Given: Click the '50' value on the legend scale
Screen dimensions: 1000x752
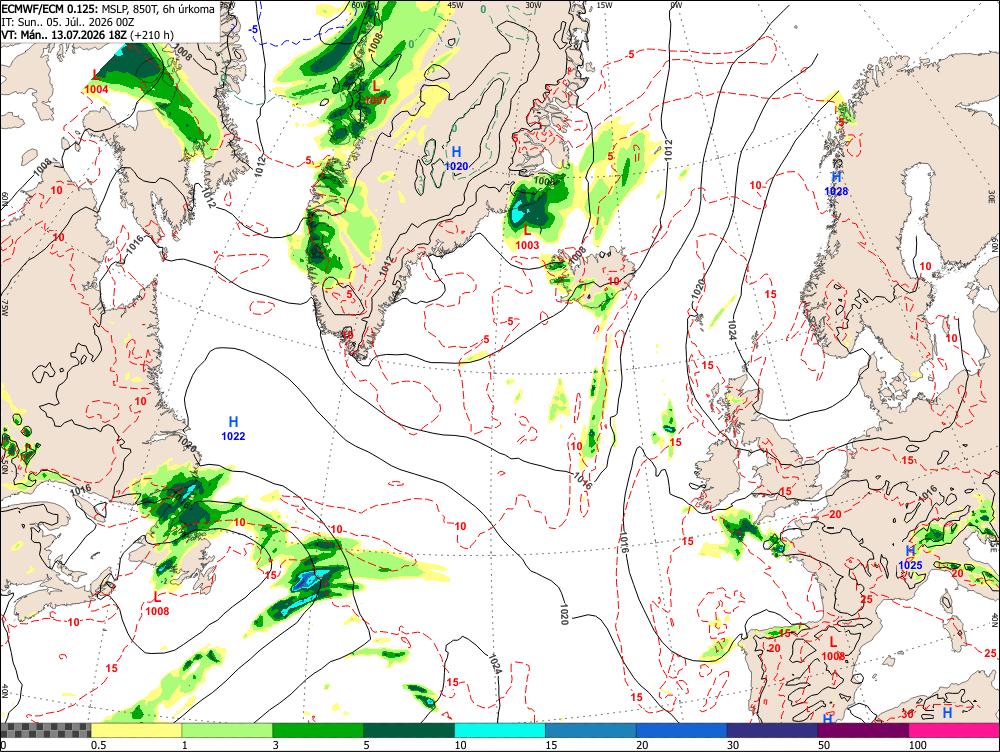Looking at the screenshot, I should (824, 745).
